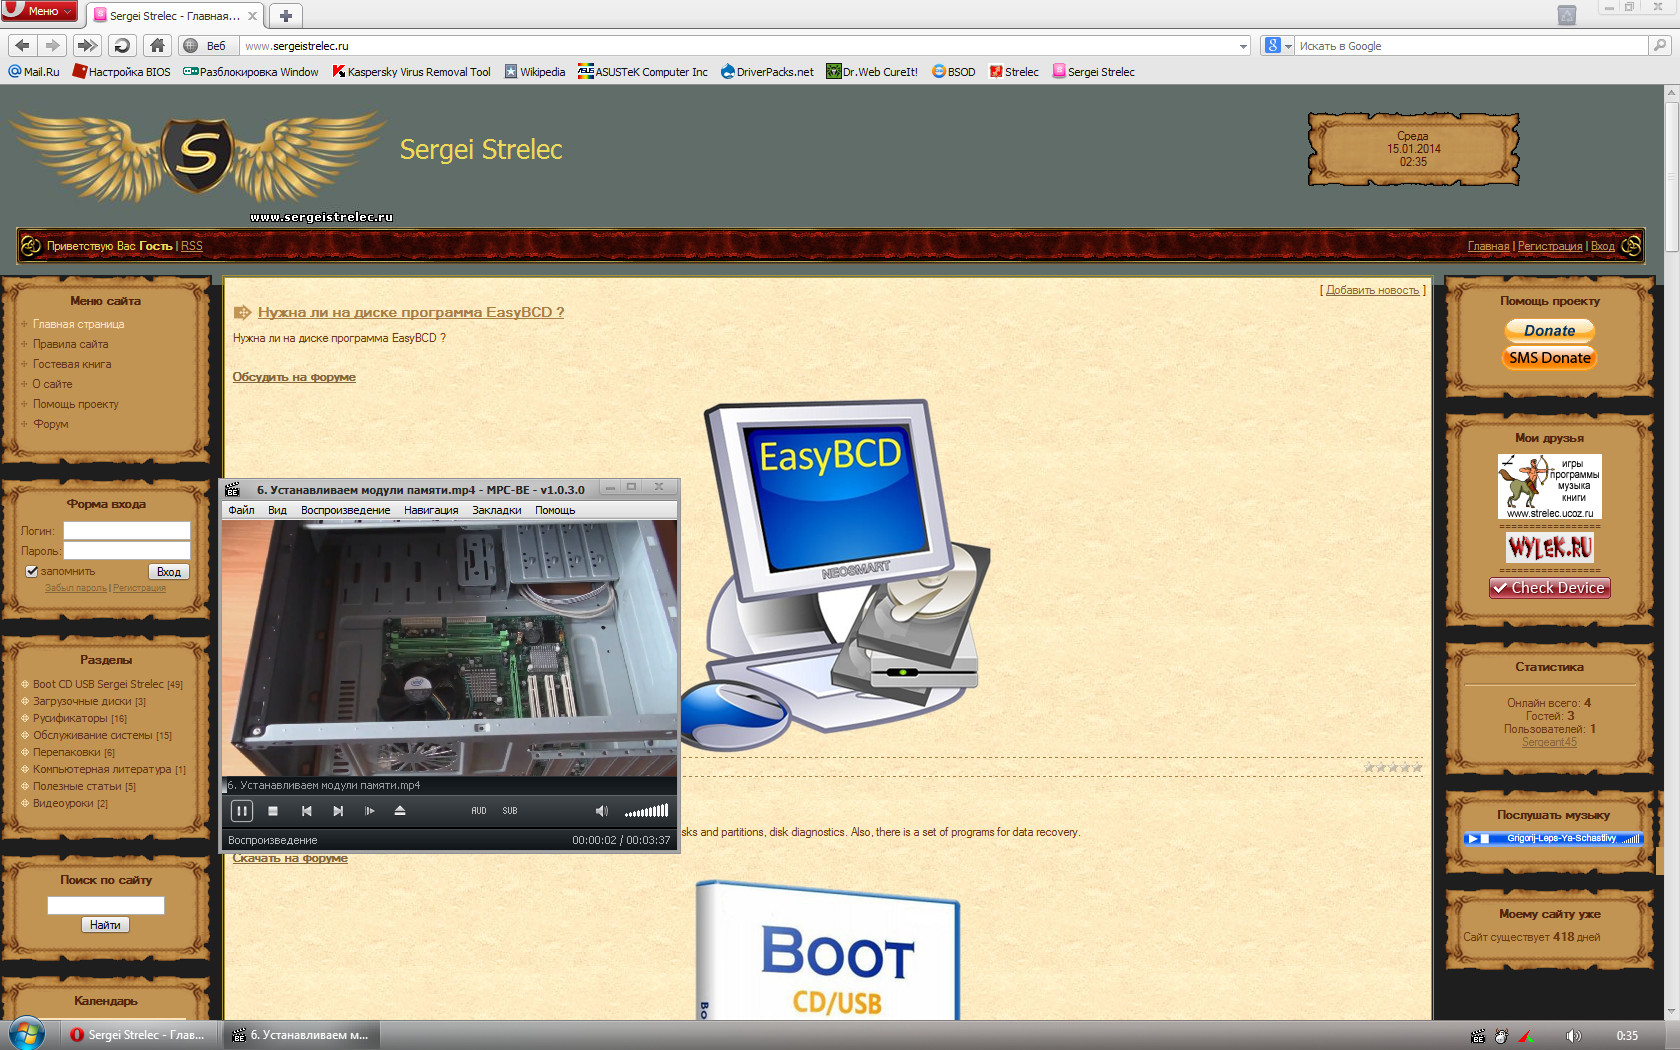
Task: Skip to next file in MPC-BE
Action: (x=338, y=811)
